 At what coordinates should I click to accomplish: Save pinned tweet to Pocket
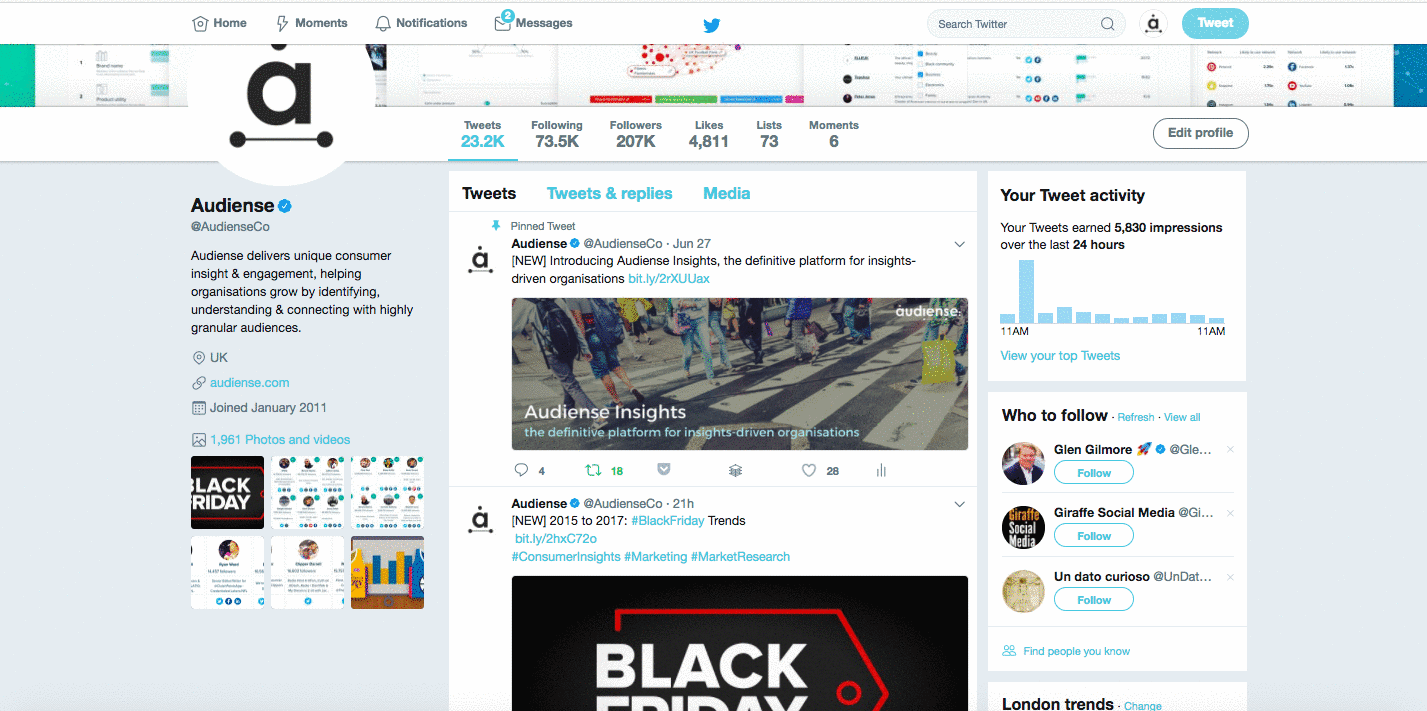pyautogui.click(x=663, y=469)
